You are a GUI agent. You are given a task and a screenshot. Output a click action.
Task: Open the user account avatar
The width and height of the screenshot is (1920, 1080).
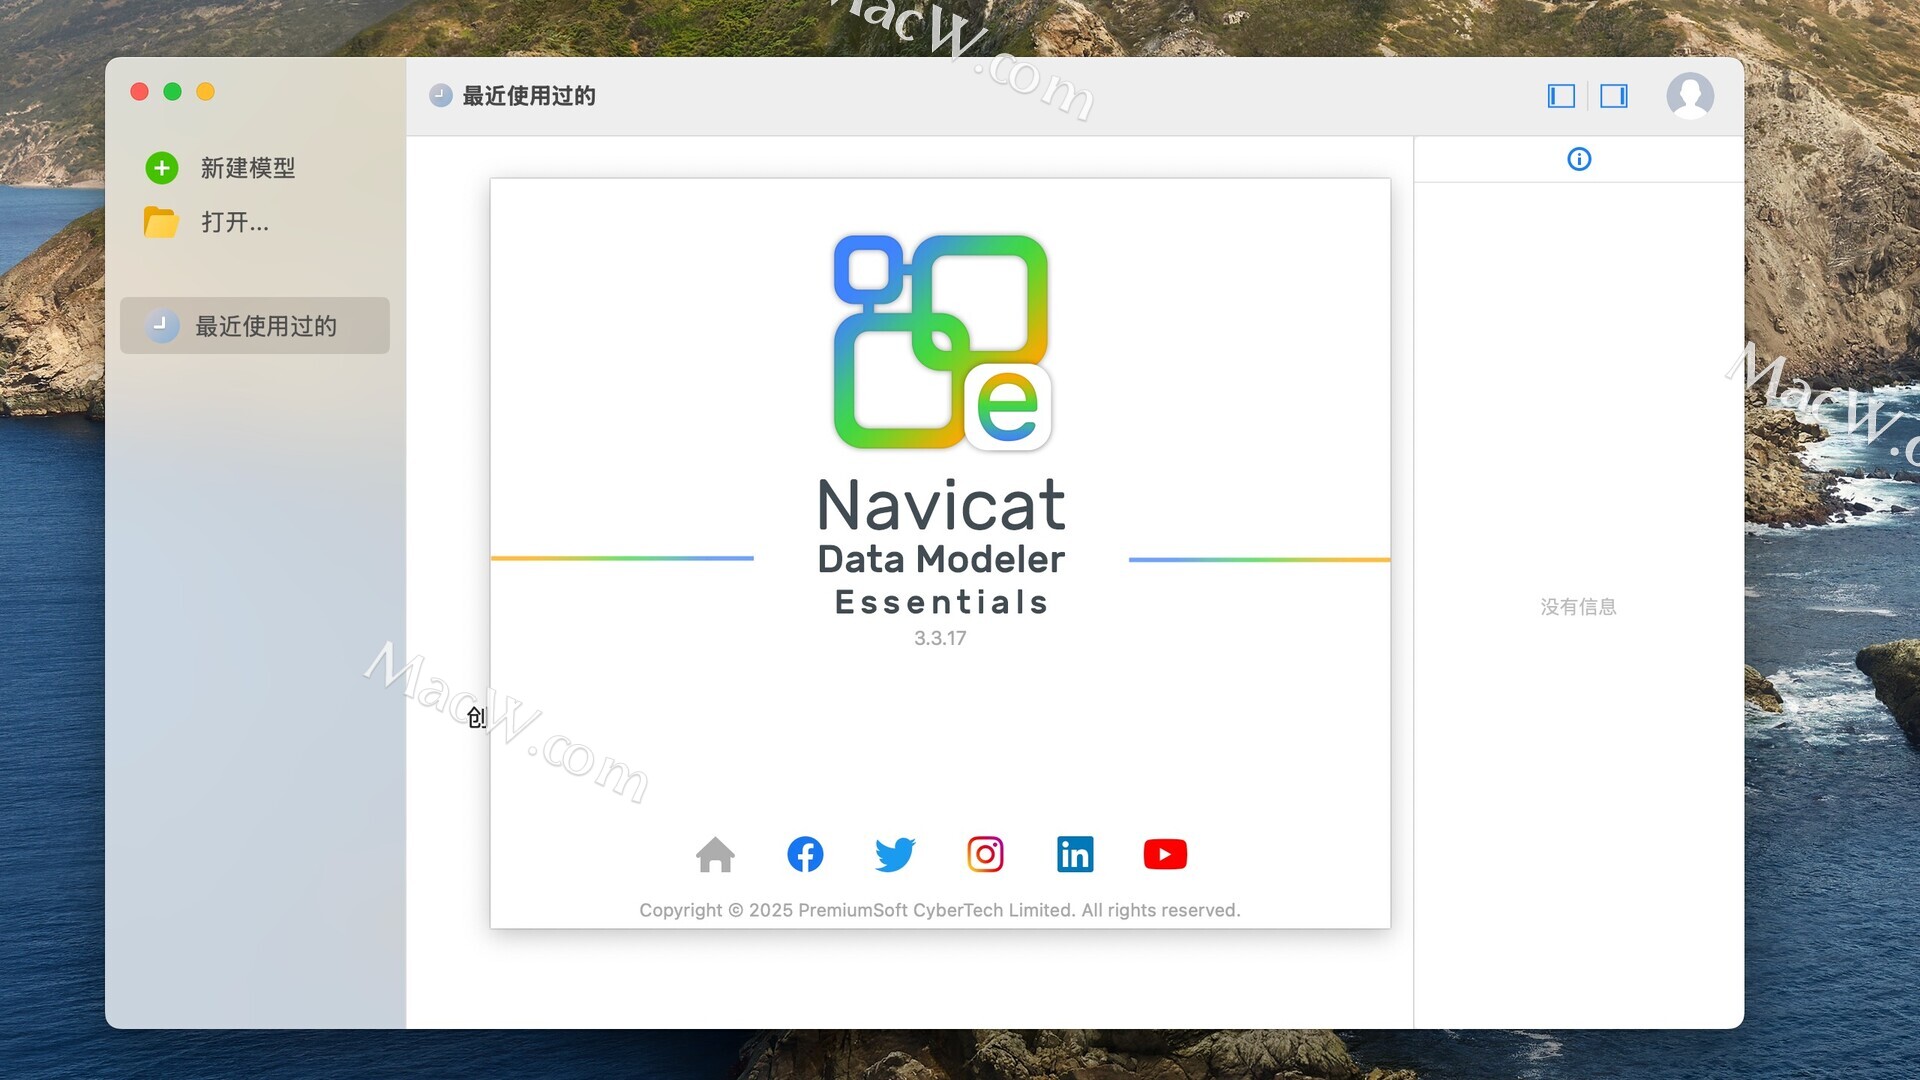(1690, 96)
